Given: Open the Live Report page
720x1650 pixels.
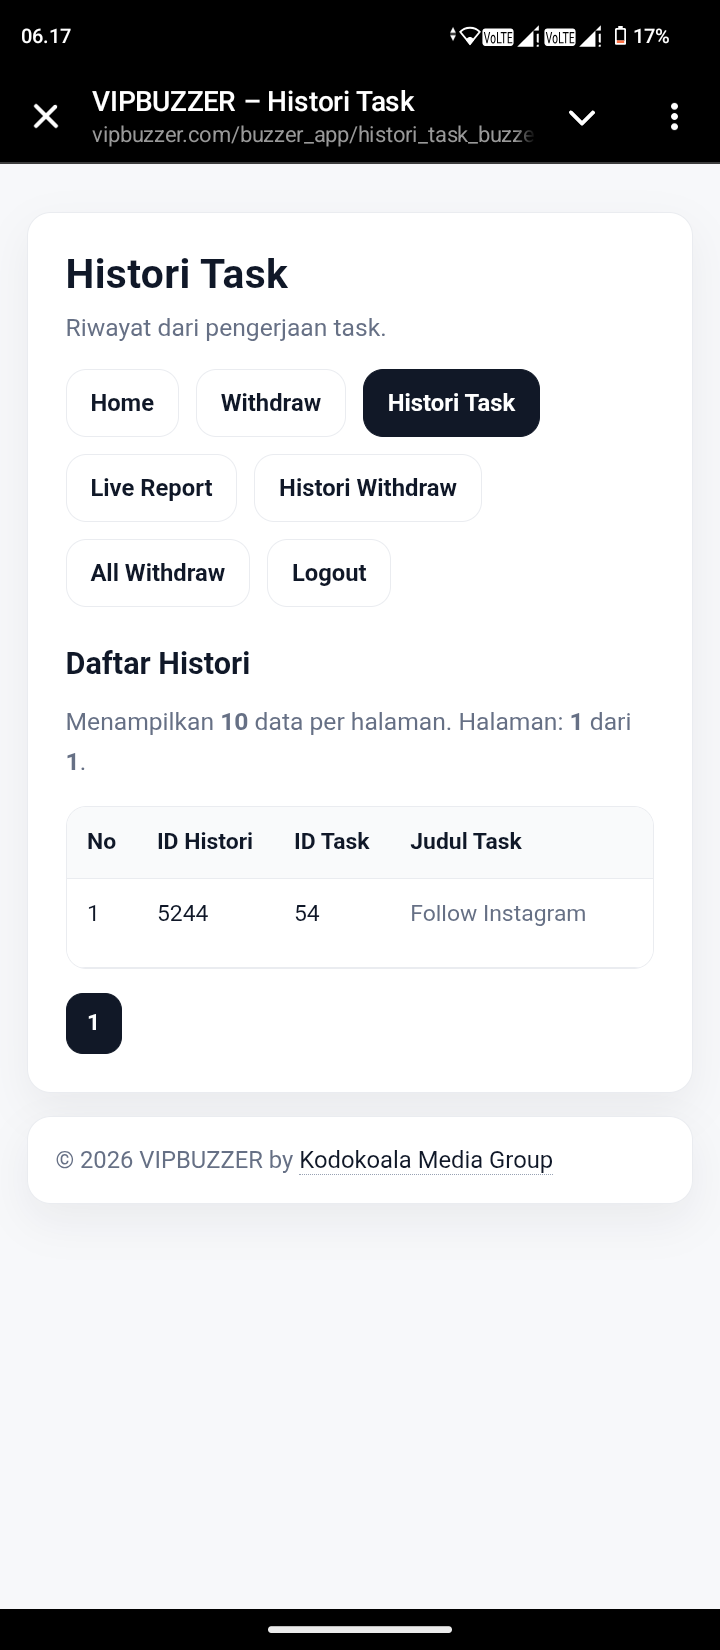Looking at the screenshot, I should [151, 488].
